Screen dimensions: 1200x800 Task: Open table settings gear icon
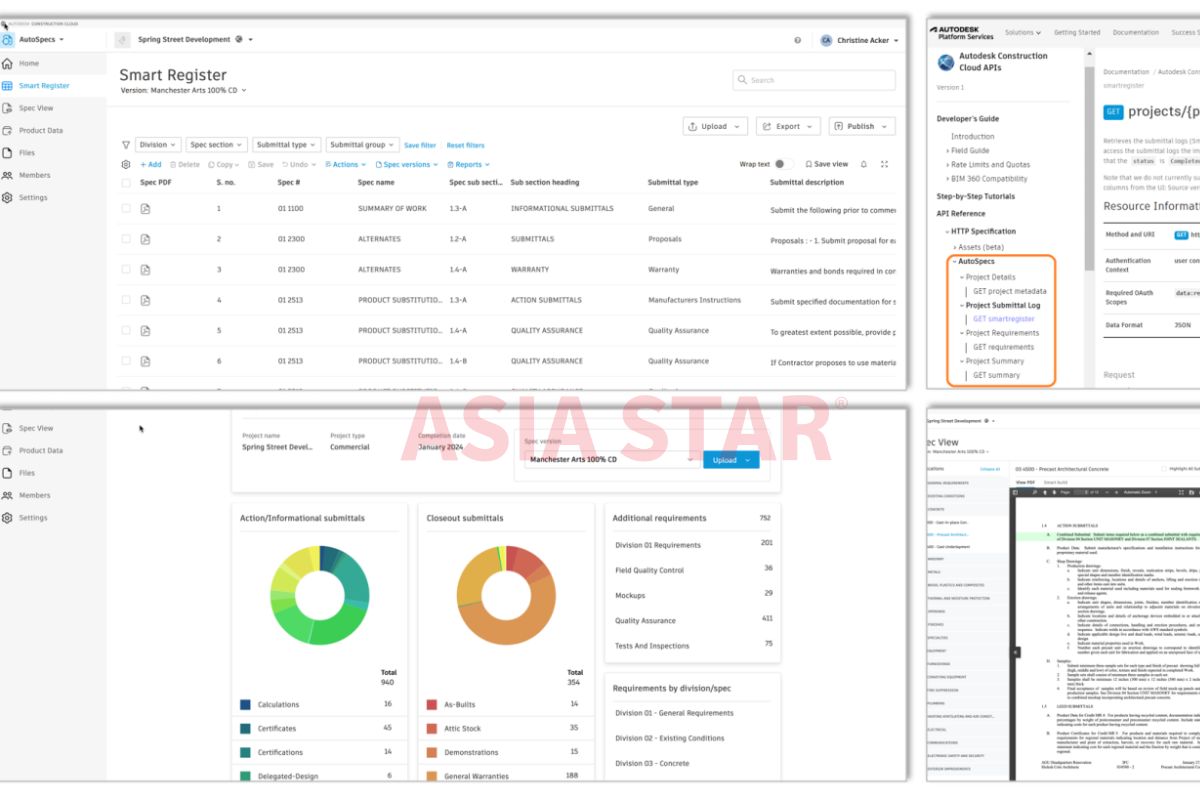[x=125, y=164]
